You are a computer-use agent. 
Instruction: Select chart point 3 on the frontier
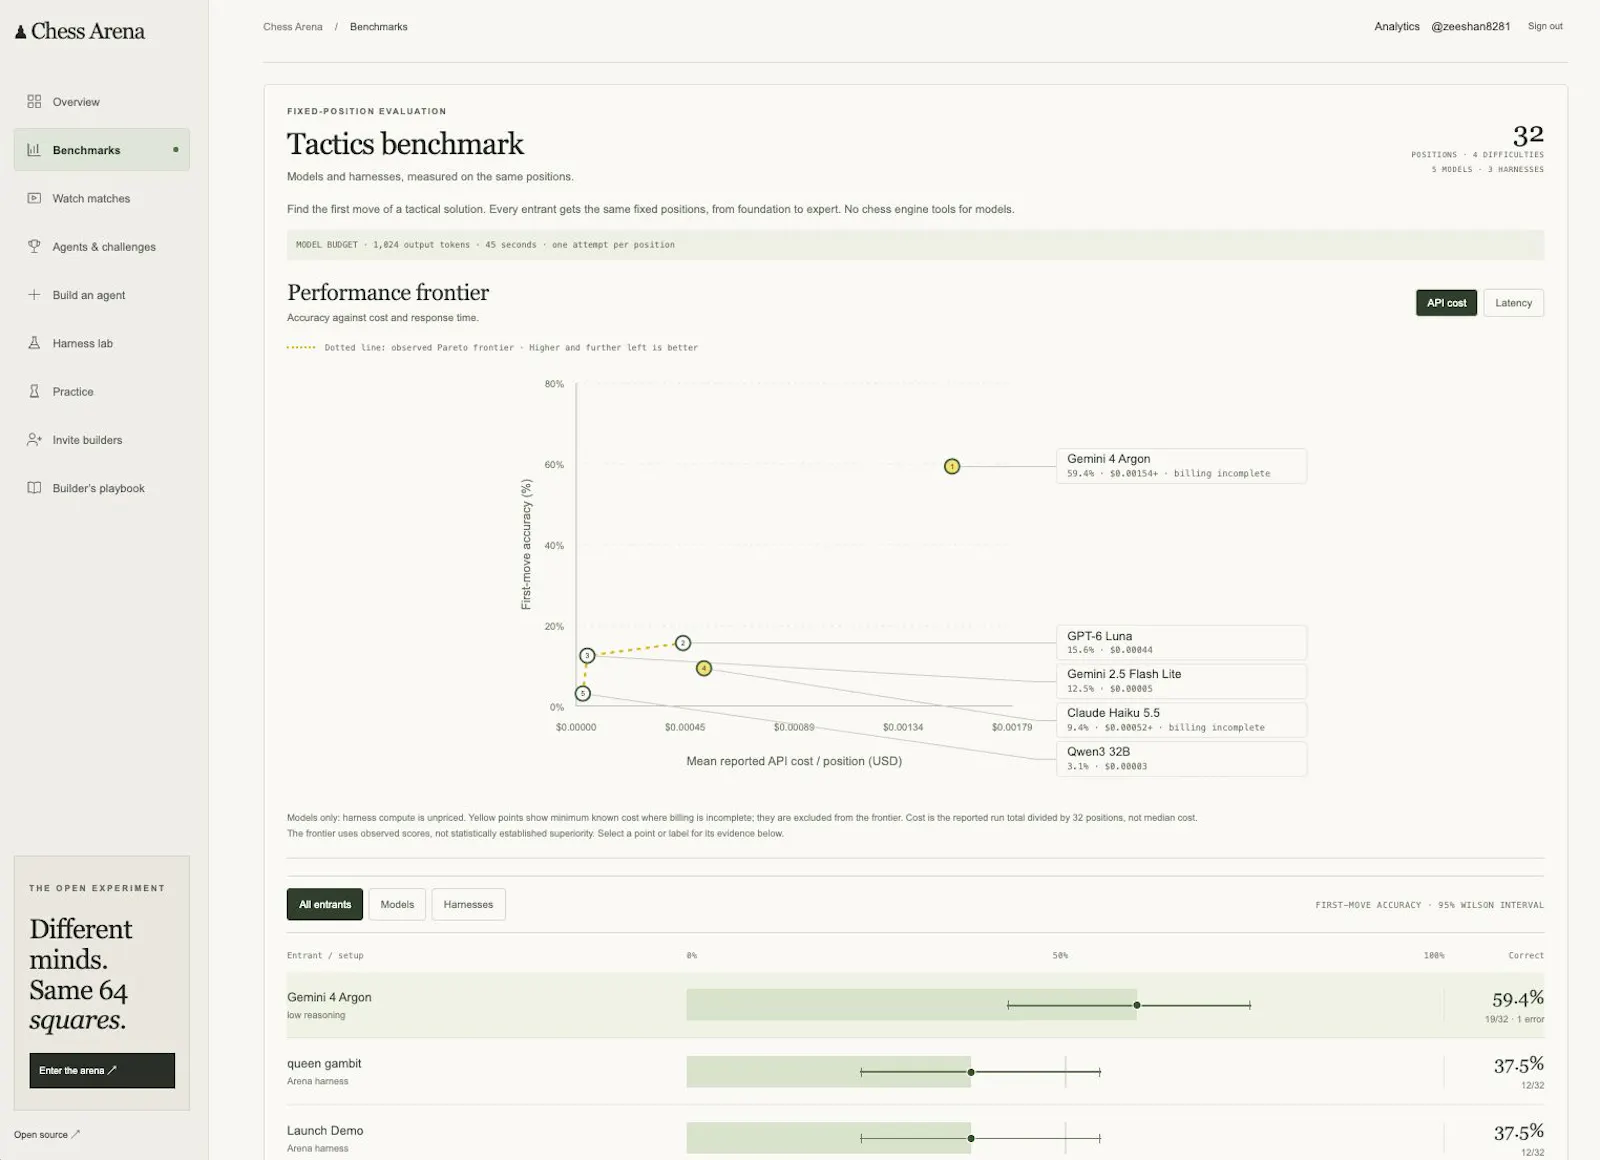point(587,656)
